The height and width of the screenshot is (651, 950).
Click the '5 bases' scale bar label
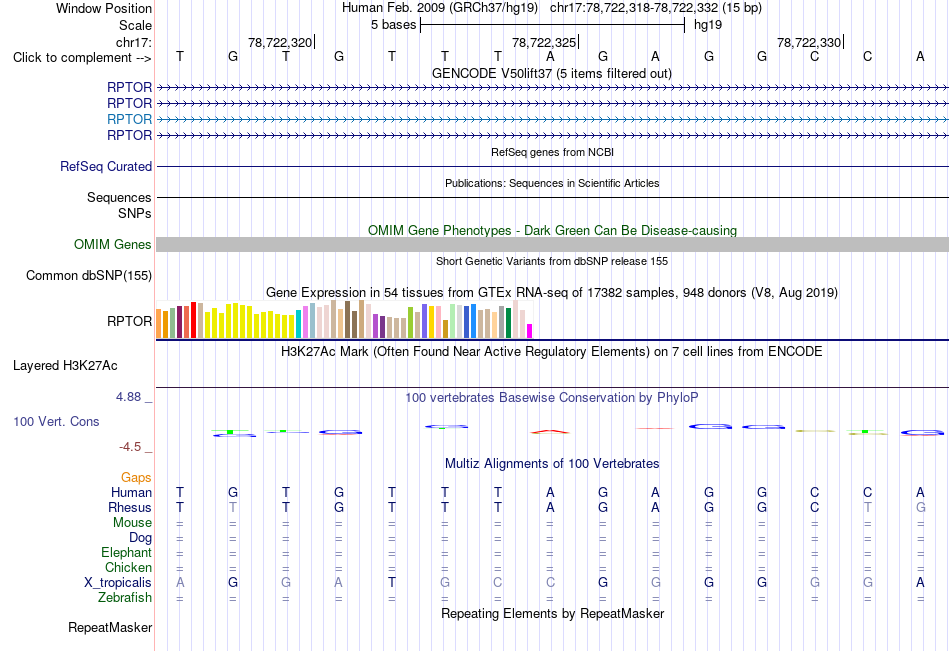[x=394, y=25]
